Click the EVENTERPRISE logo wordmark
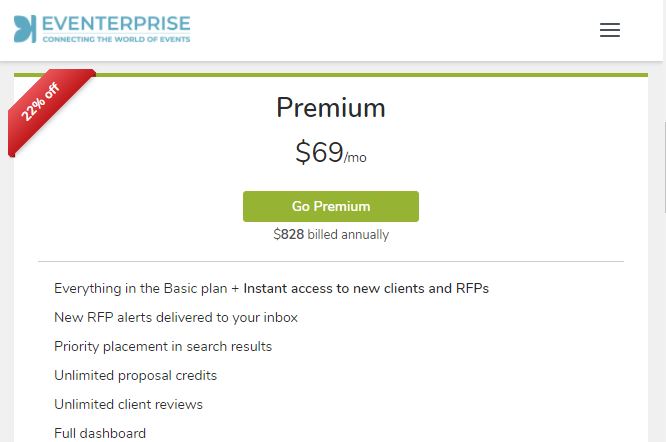 tap(116, 23)
